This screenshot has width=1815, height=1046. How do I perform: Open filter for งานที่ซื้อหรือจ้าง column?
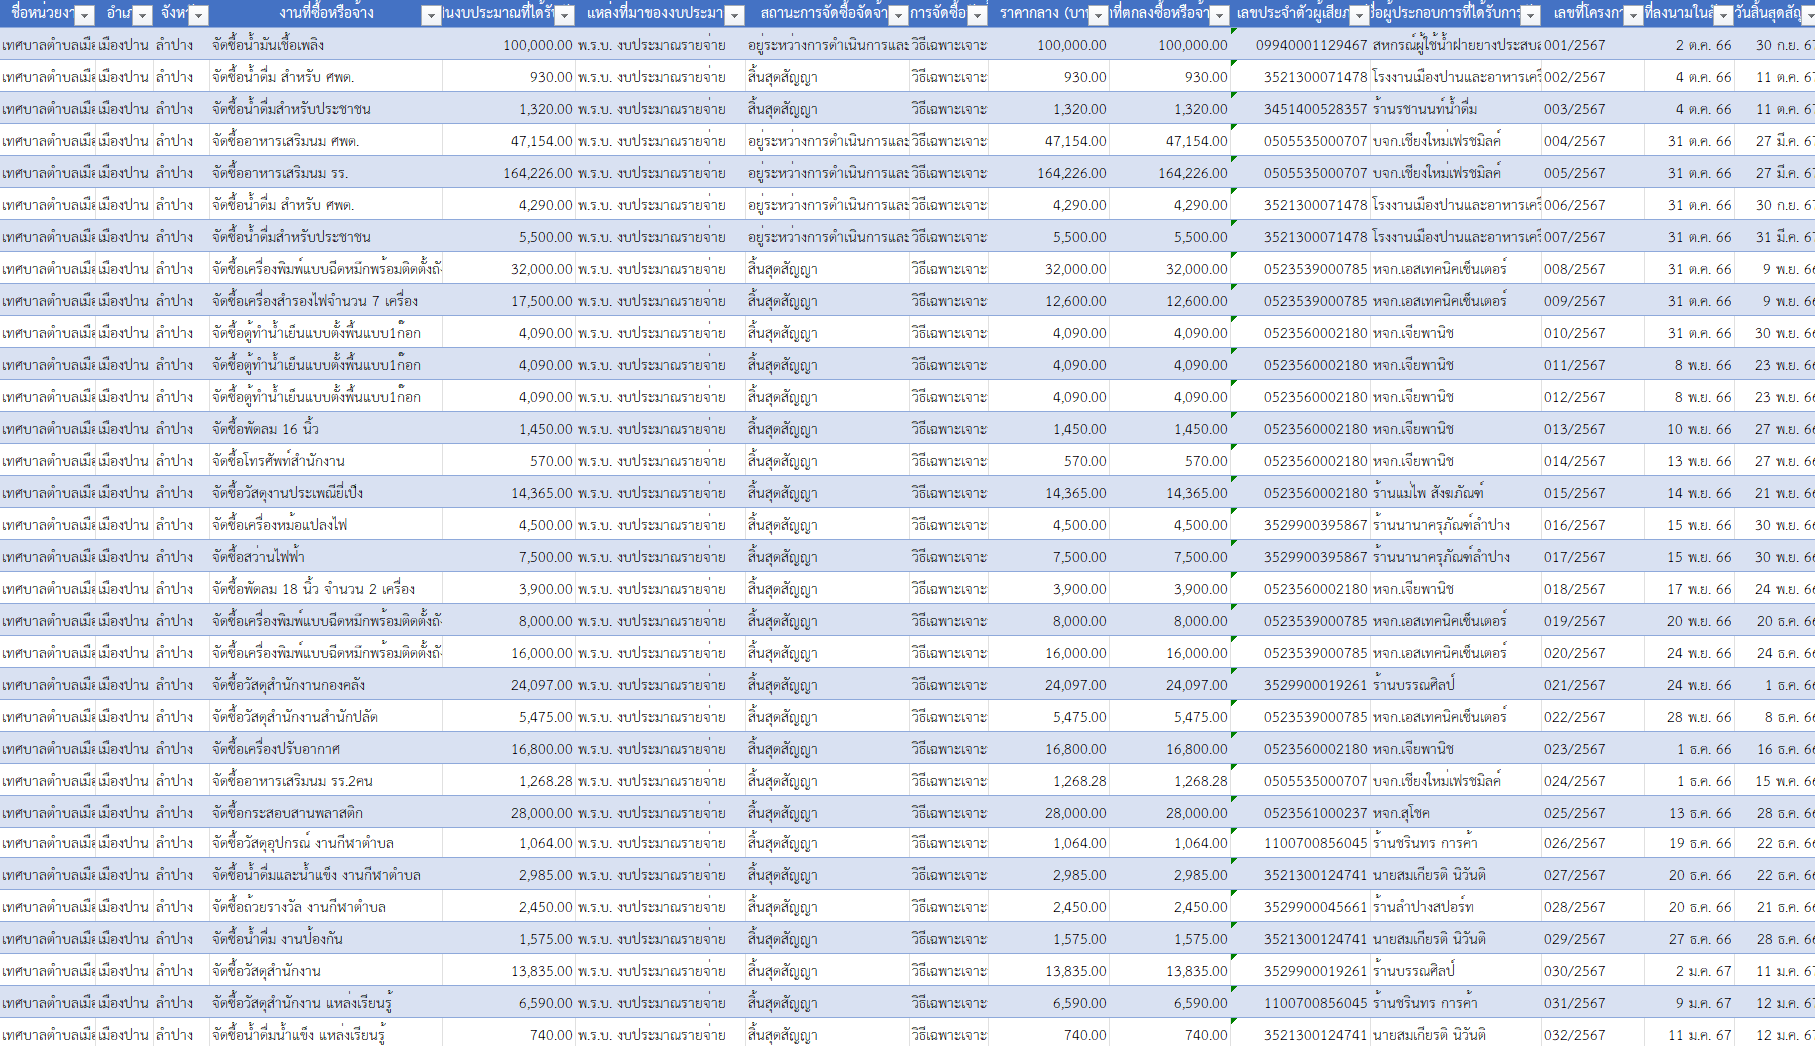[431, 15]
